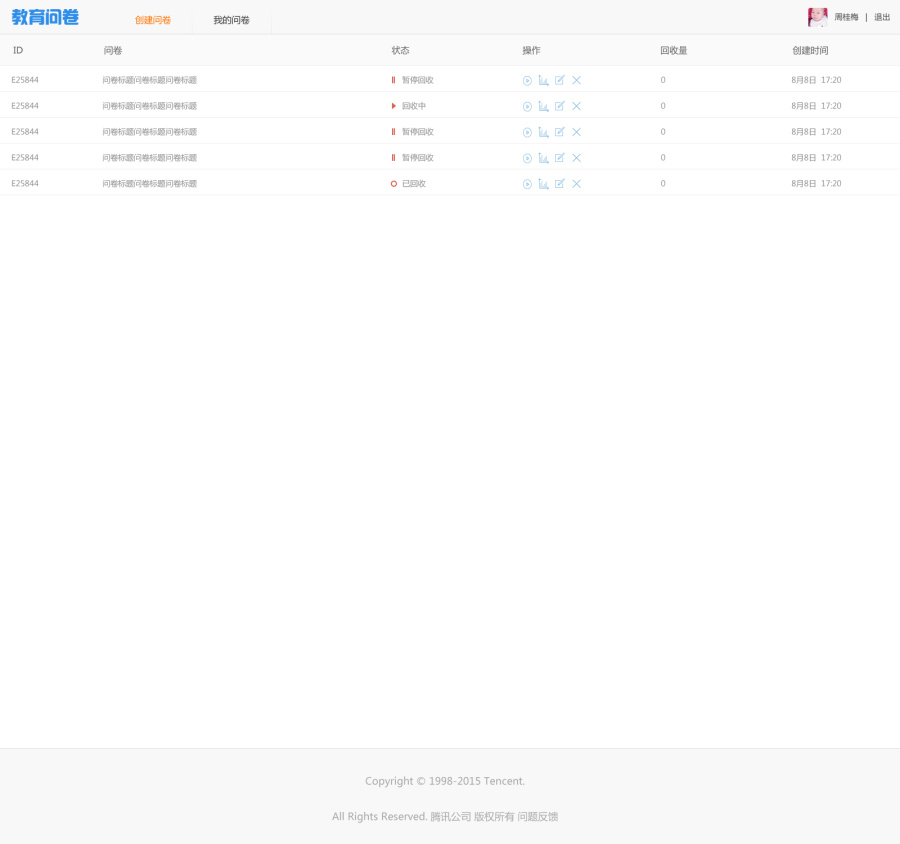
Task: Edit the questionnaire in the 回收中 row
Action: [x=560, y=106]
